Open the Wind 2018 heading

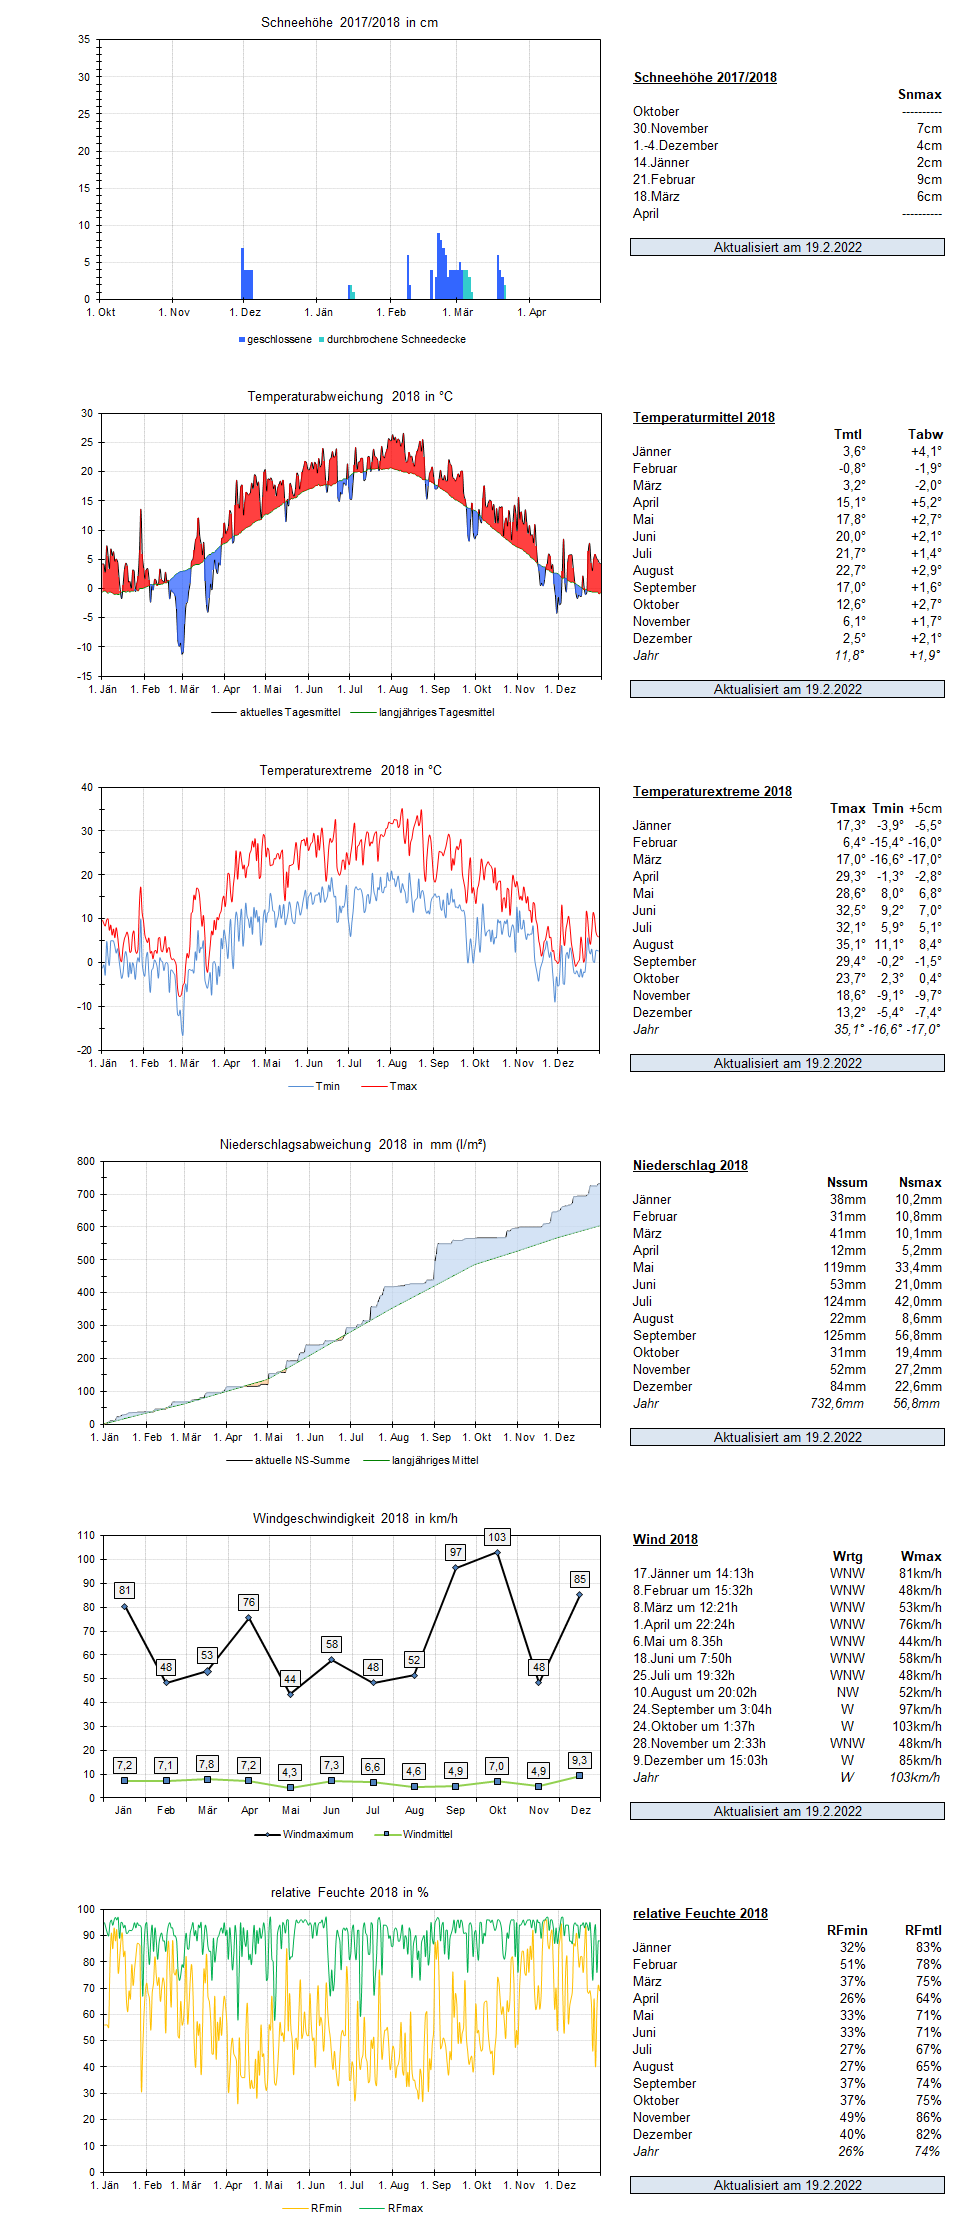coord(665,1539)
